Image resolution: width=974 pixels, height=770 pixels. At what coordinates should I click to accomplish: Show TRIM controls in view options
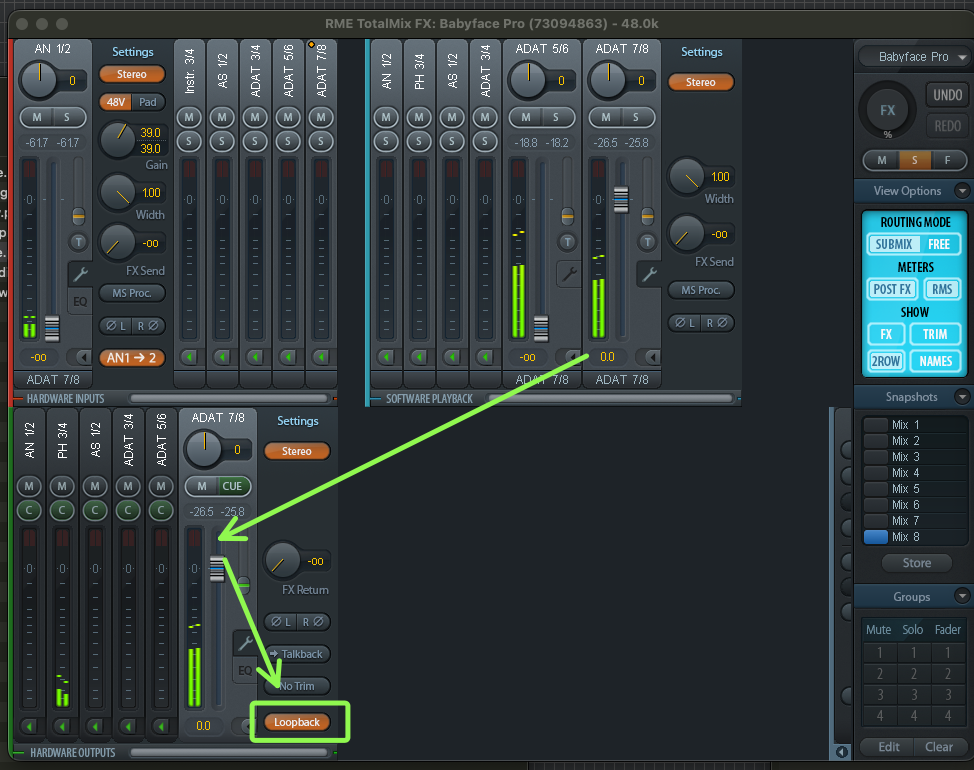pyautogui.click(x=935, y=334)
